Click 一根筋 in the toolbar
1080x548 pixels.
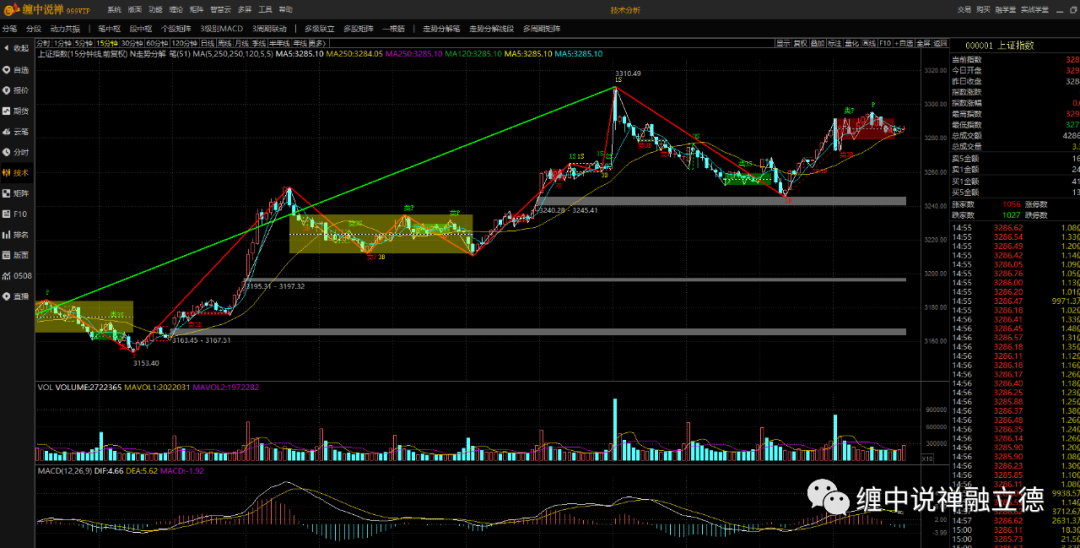[x=393, y=29]
